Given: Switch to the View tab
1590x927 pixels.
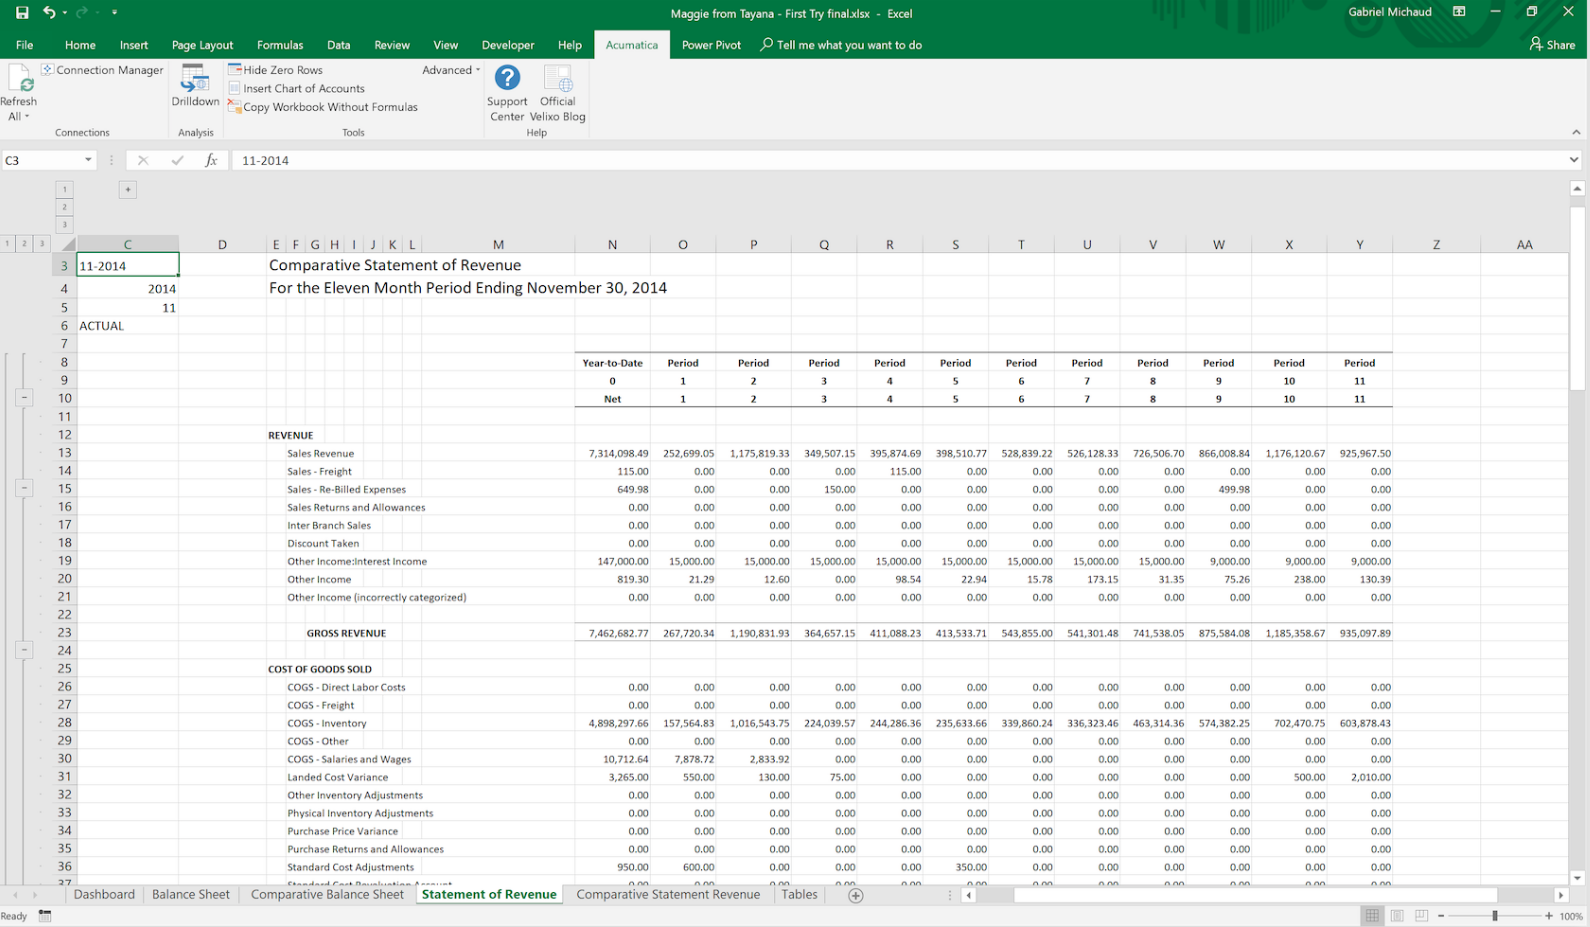Looking at the screenshot, I should (x=446, y=45).
